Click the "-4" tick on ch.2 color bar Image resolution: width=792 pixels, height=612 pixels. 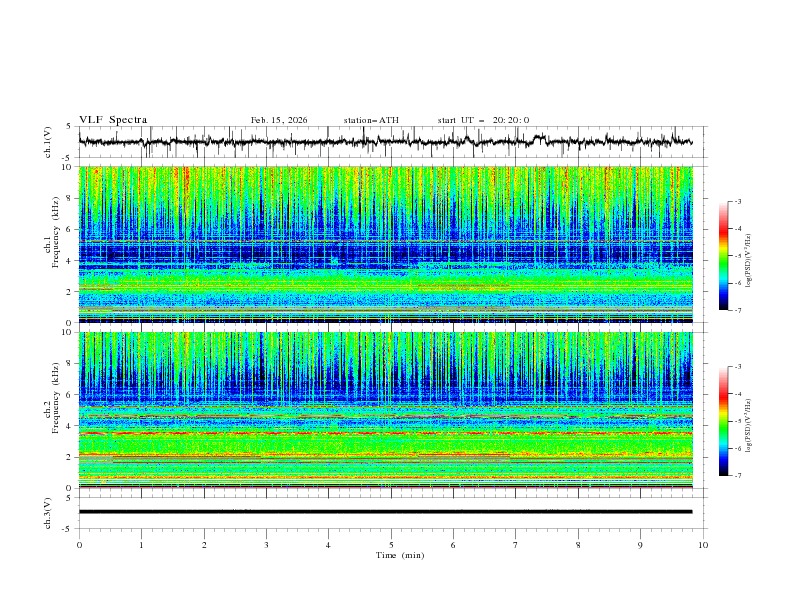point(738,394)
